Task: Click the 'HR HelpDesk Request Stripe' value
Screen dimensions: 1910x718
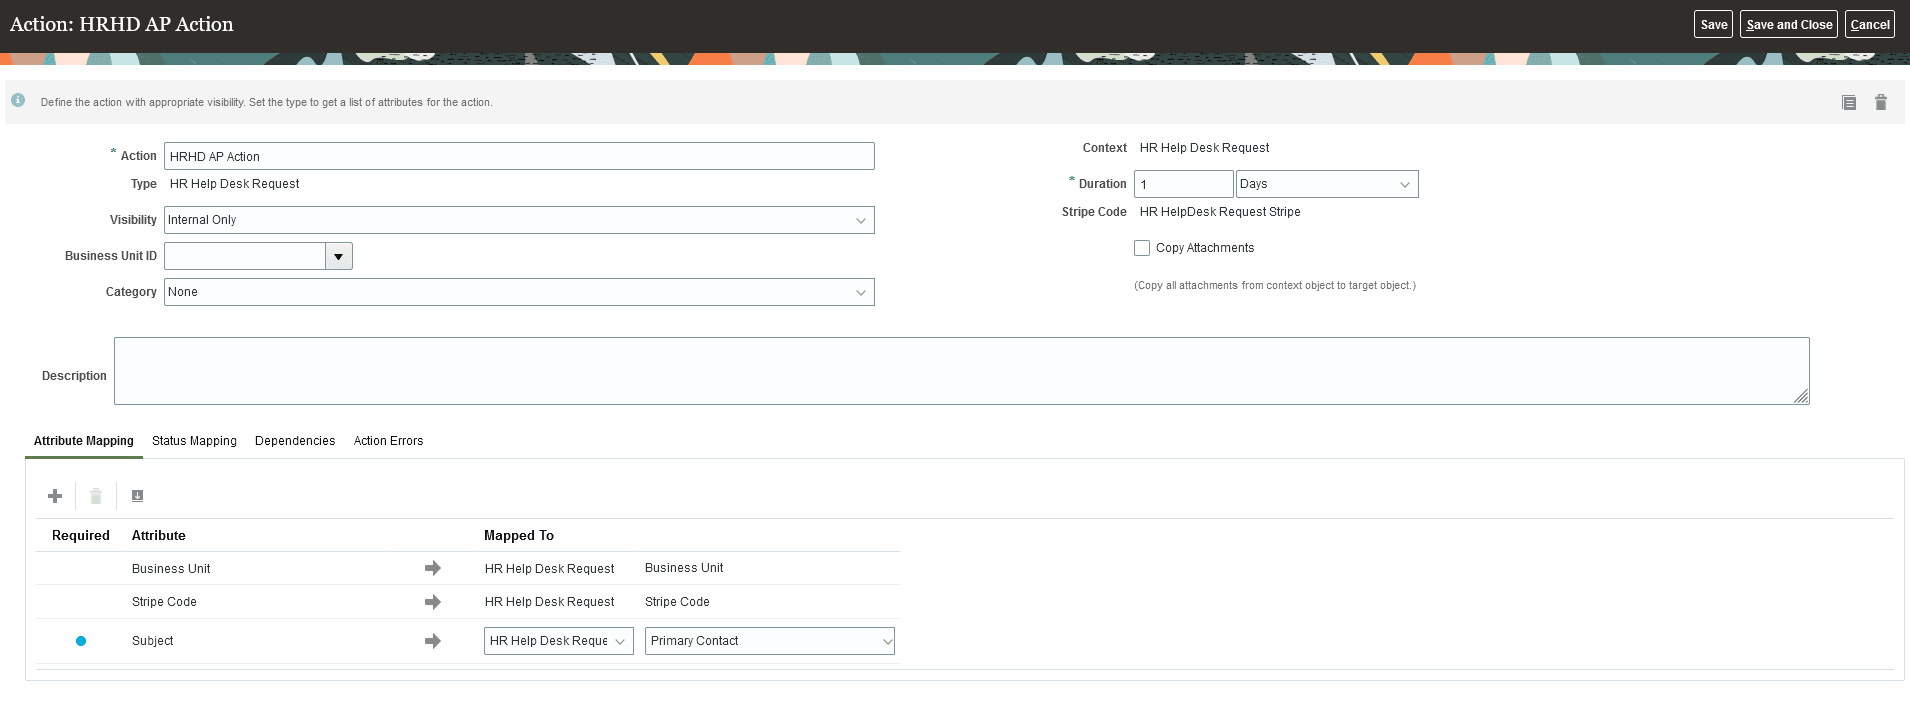Action: coord(1220,212)
